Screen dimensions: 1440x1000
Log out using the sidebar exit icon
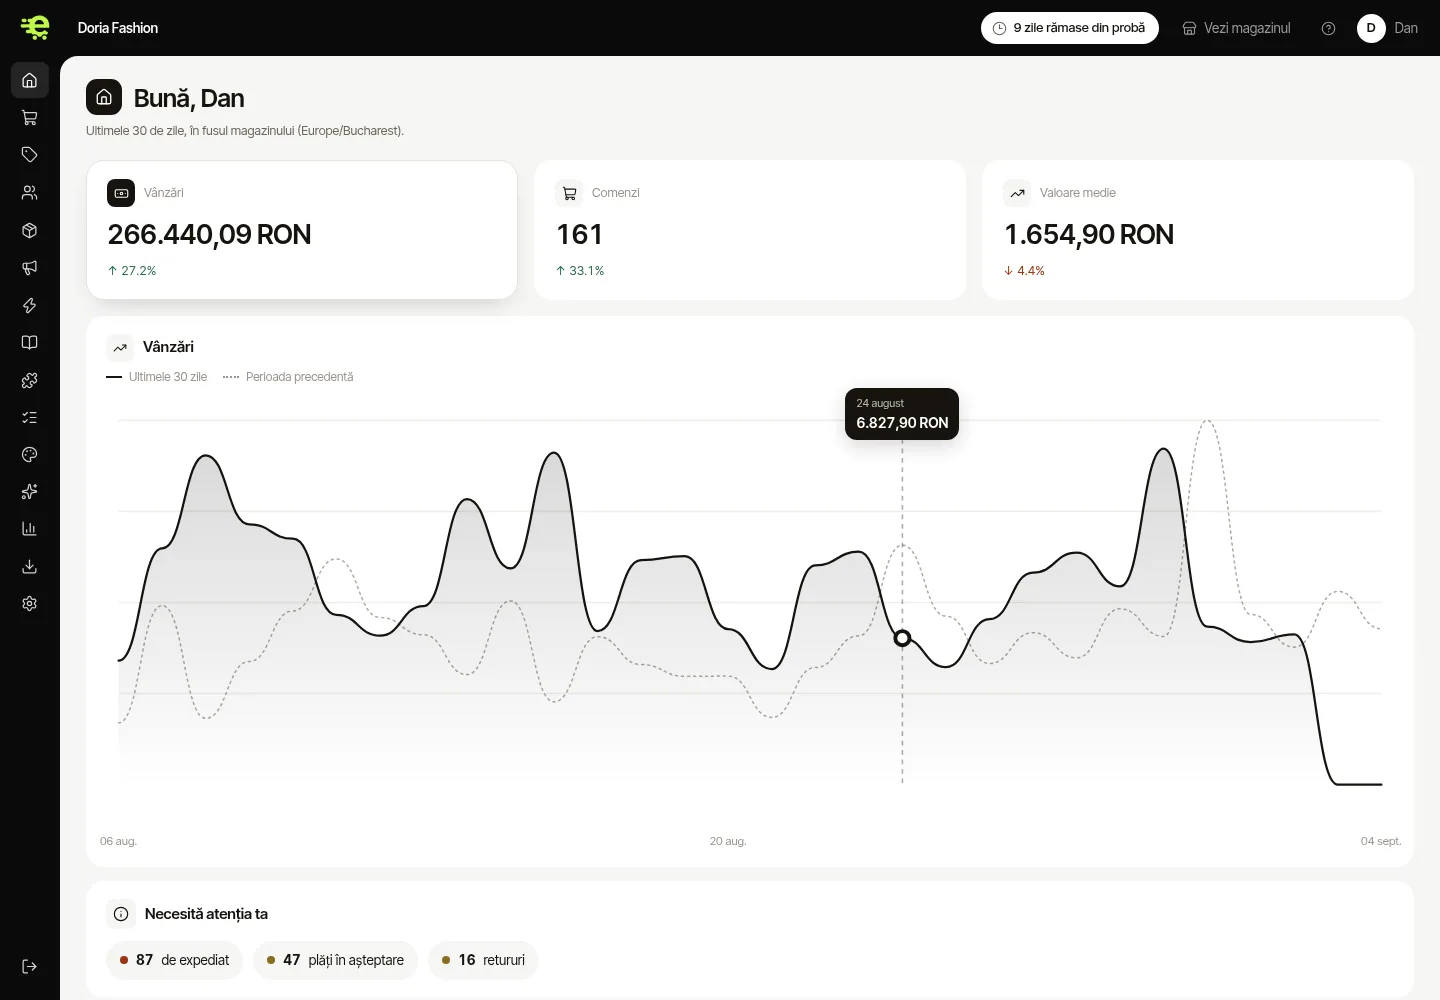[30, 966]
